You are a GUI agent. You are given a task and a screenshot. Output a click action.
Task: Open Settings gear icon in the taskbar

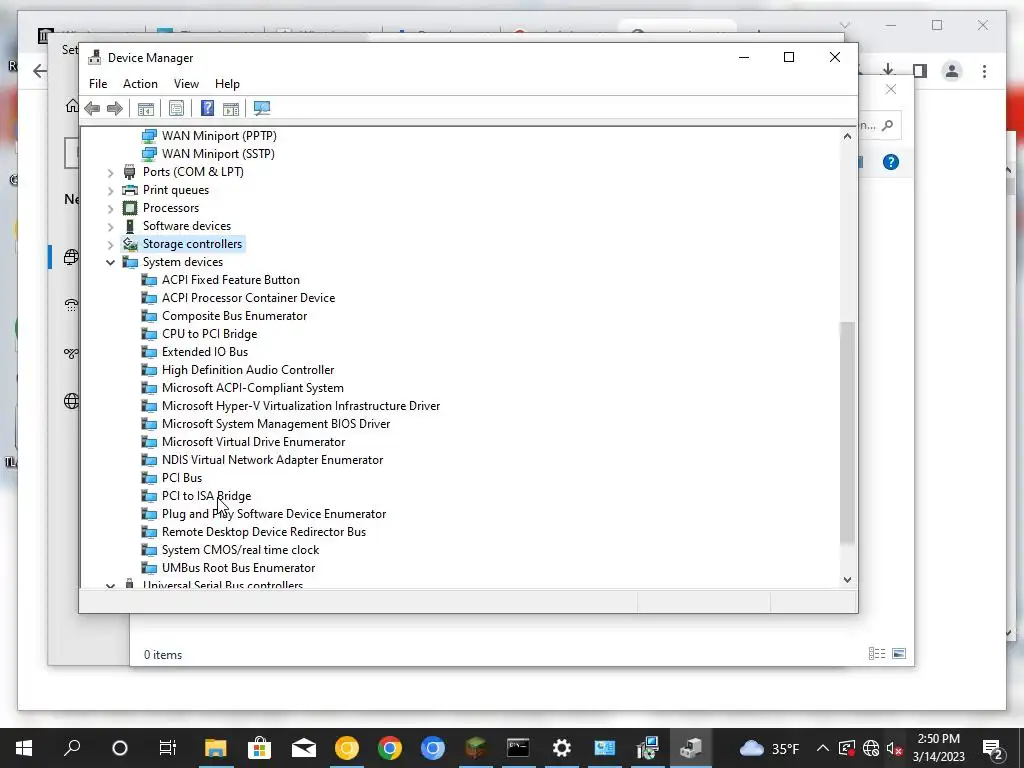click(x=562, y=748)
